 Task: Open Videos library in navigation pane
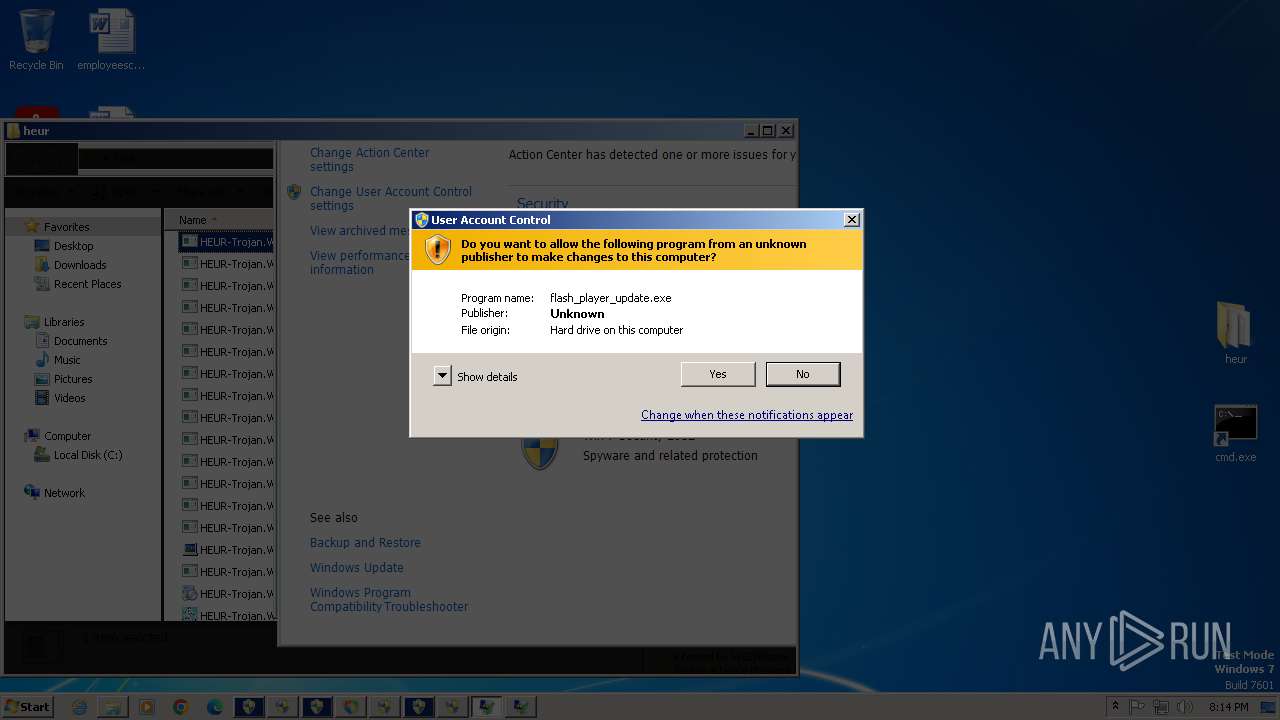[69, 398]
